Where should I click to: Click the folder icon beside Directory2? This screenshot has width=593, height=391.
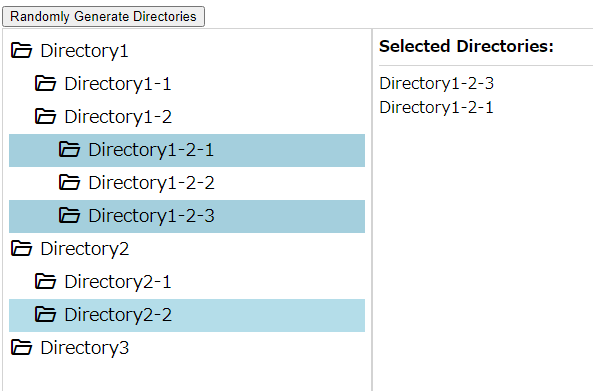(21, 248)
